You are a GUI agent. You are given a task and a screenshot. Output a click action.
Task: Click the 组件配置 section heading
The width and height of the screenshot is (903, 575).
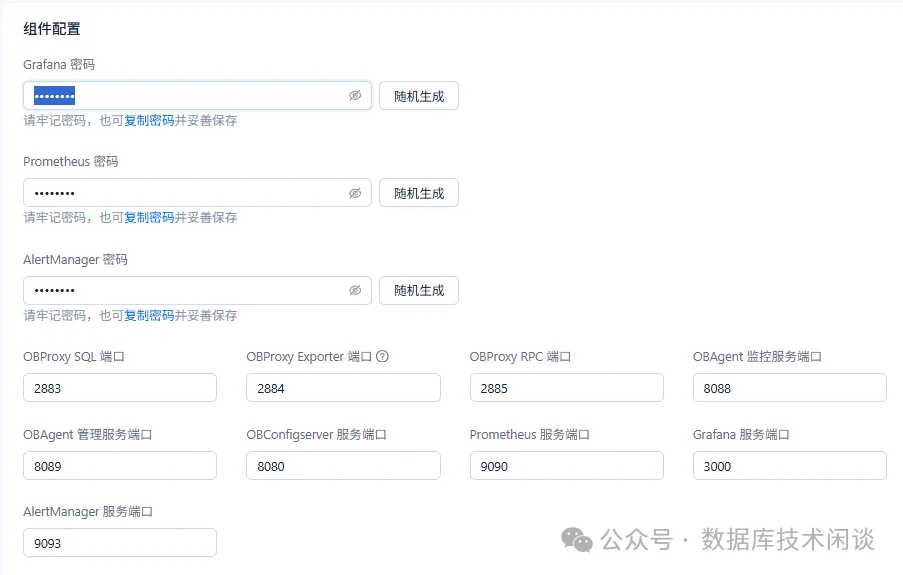click(x=52, y=29)
